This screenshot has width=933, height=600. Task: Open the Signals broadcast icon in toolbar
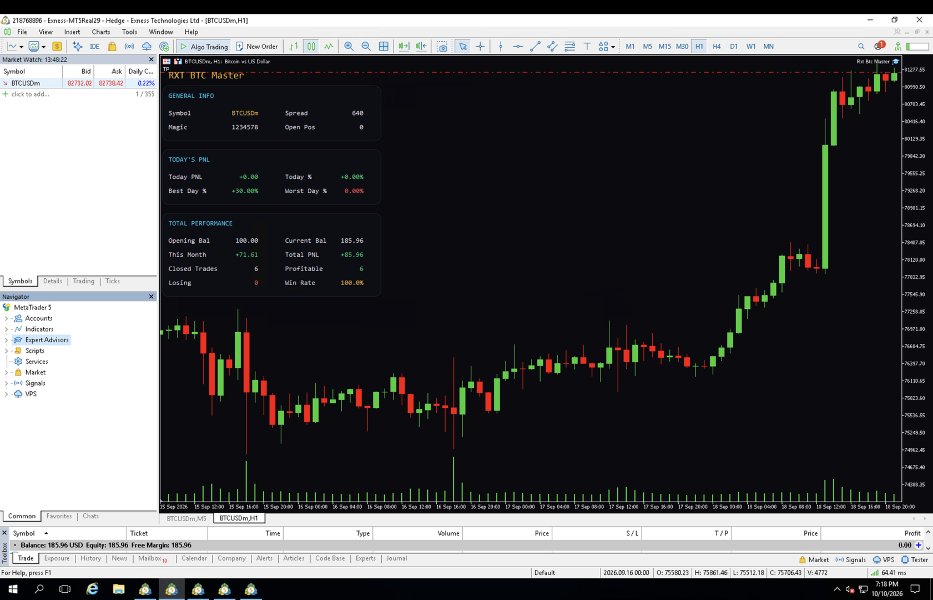click(x=129, y=46)
